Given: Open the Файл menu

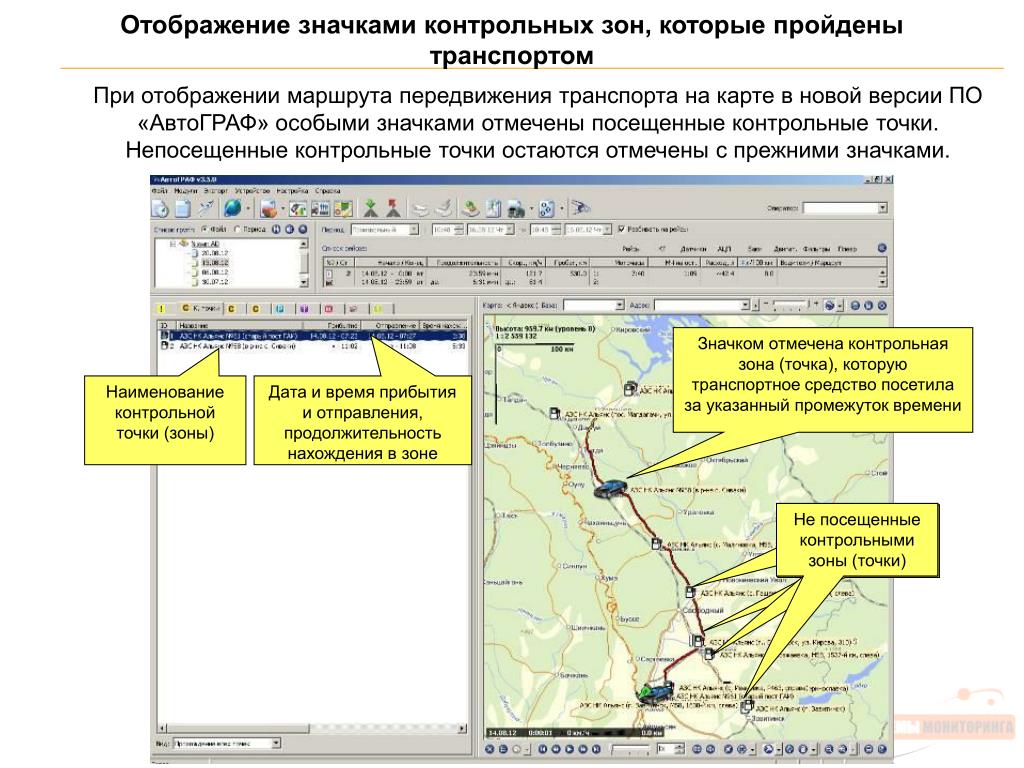Looking at the screenshot, I should (x=160, y=191).
